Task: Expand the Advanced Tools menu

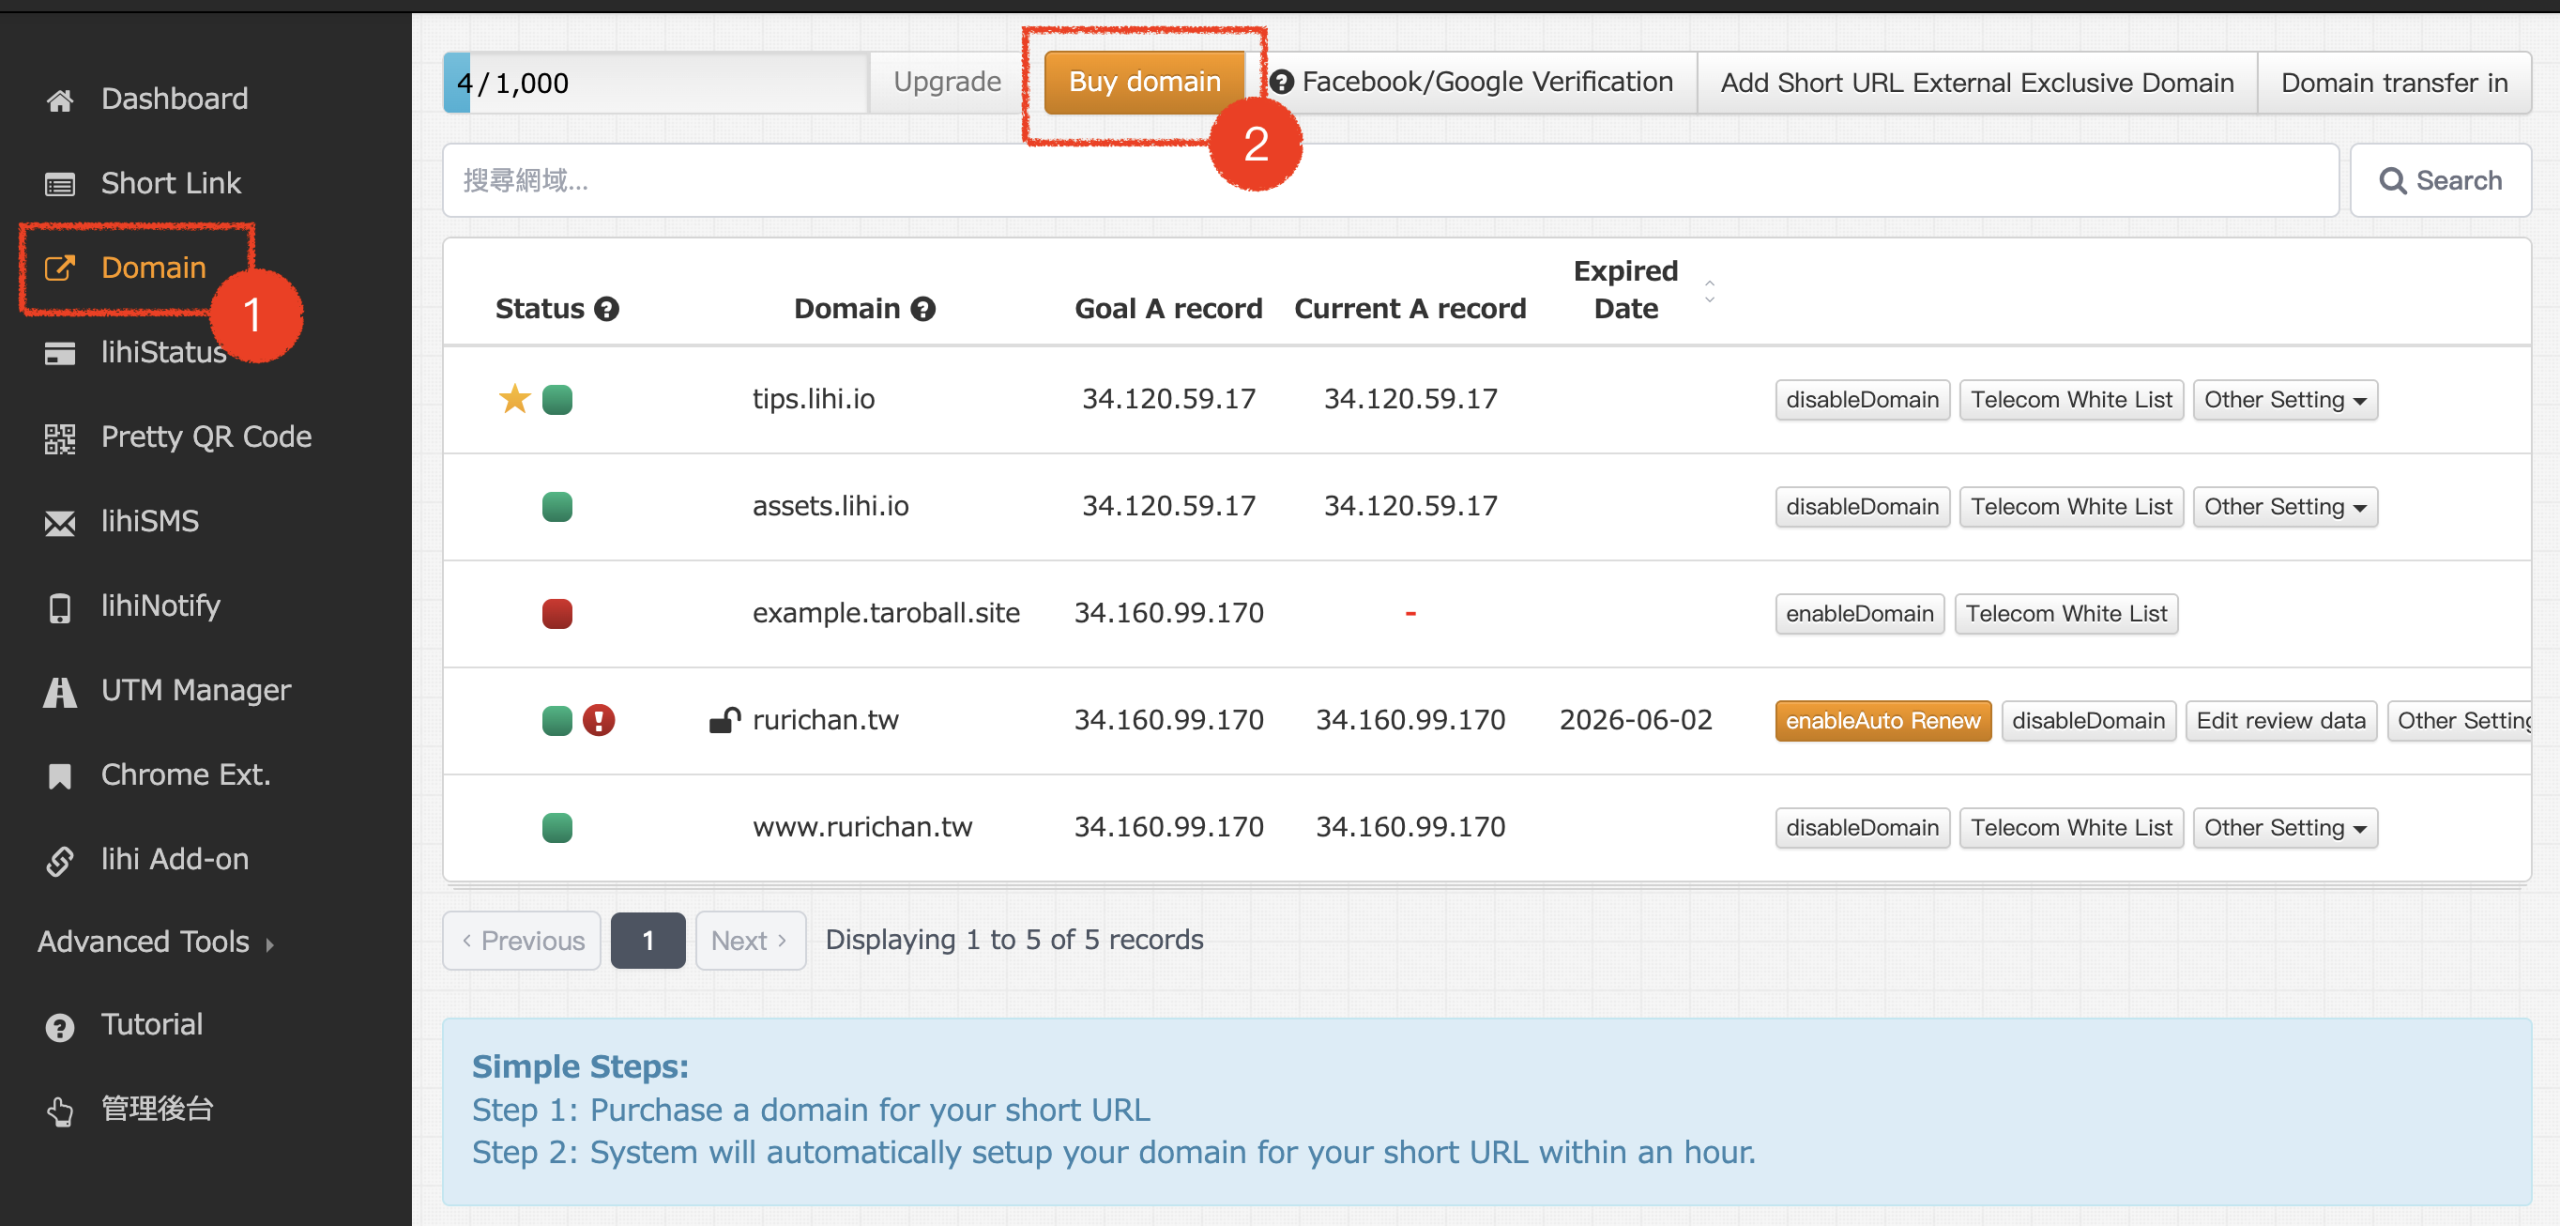Action: click(156, 942)
